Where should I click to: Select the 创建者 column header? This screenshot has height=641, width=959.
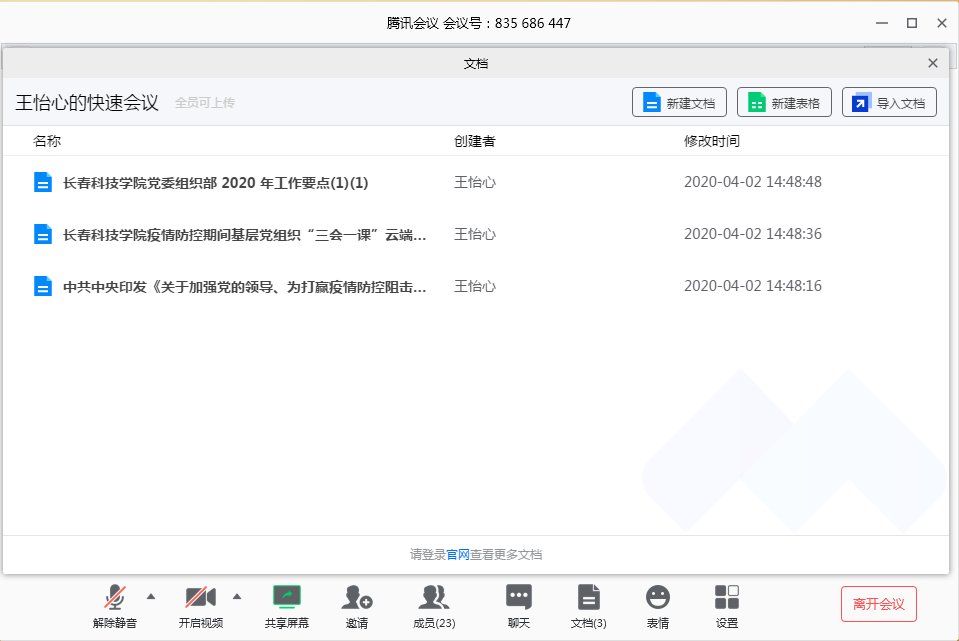coord(475,141)
